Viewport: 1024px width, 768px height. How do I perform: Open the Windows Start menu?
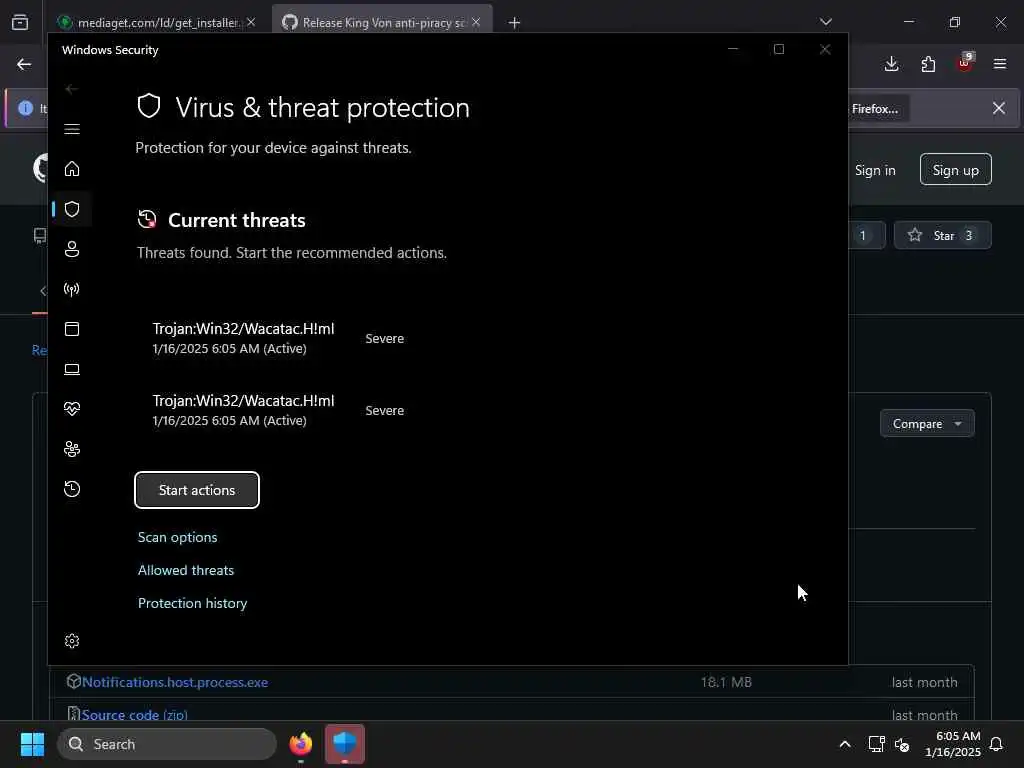(32, 744)
